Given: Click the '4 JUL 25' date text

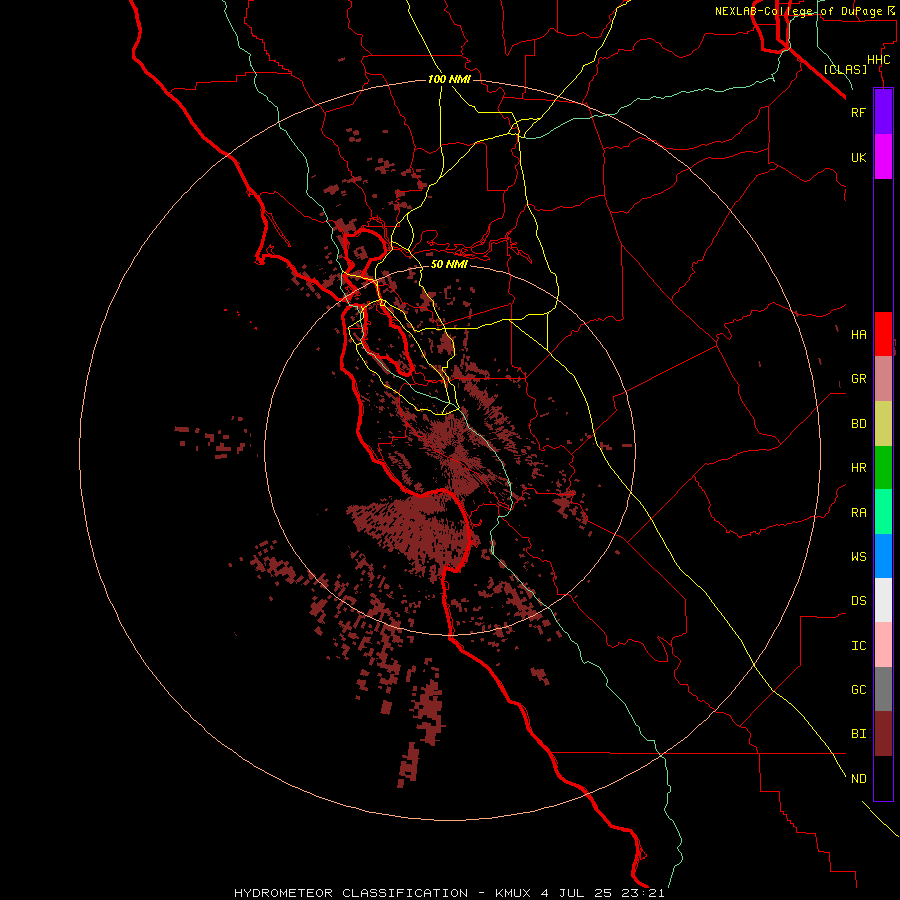Looking at the screenshot, I should coord(576,893).
